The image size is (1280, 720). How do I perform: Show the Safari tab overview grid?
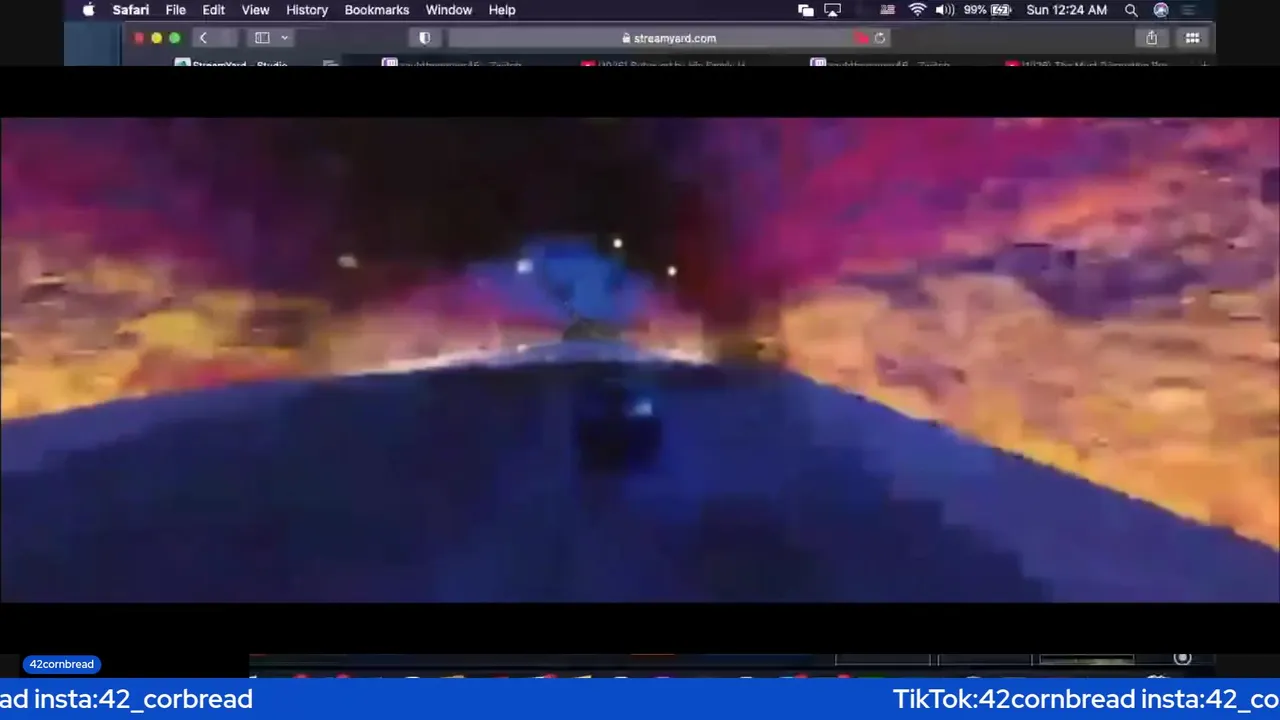1192,38
